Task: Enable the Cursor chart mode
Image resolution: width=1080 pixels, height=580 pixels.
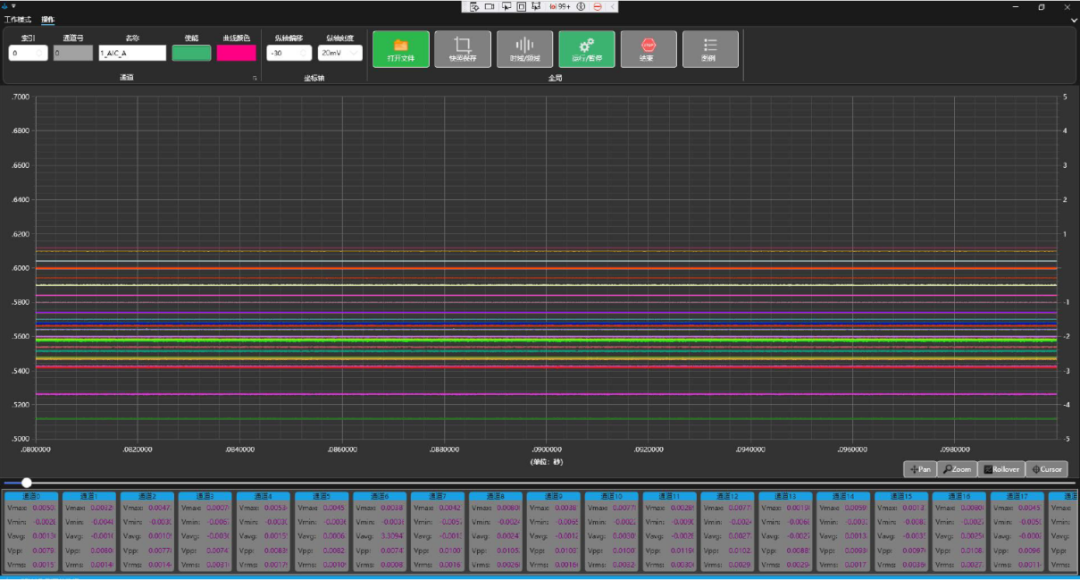Action: [1045, 469]
